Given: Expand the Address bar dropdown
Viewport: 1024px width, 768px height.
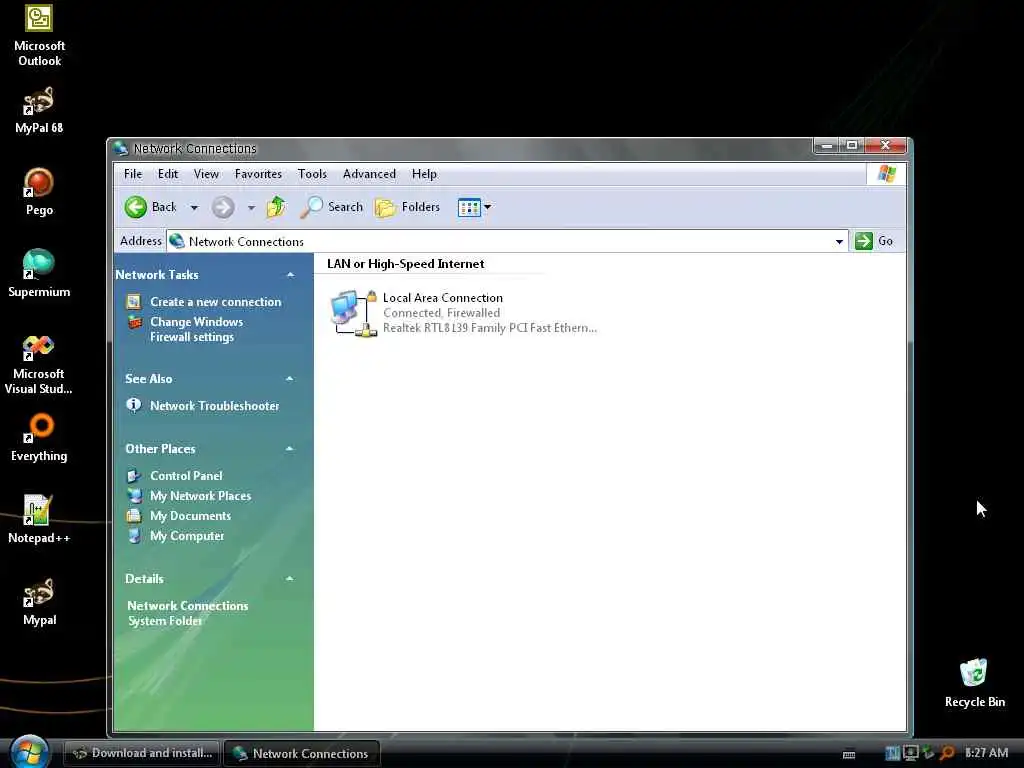Looking at the screenshot, I should [x=839, y=242].
